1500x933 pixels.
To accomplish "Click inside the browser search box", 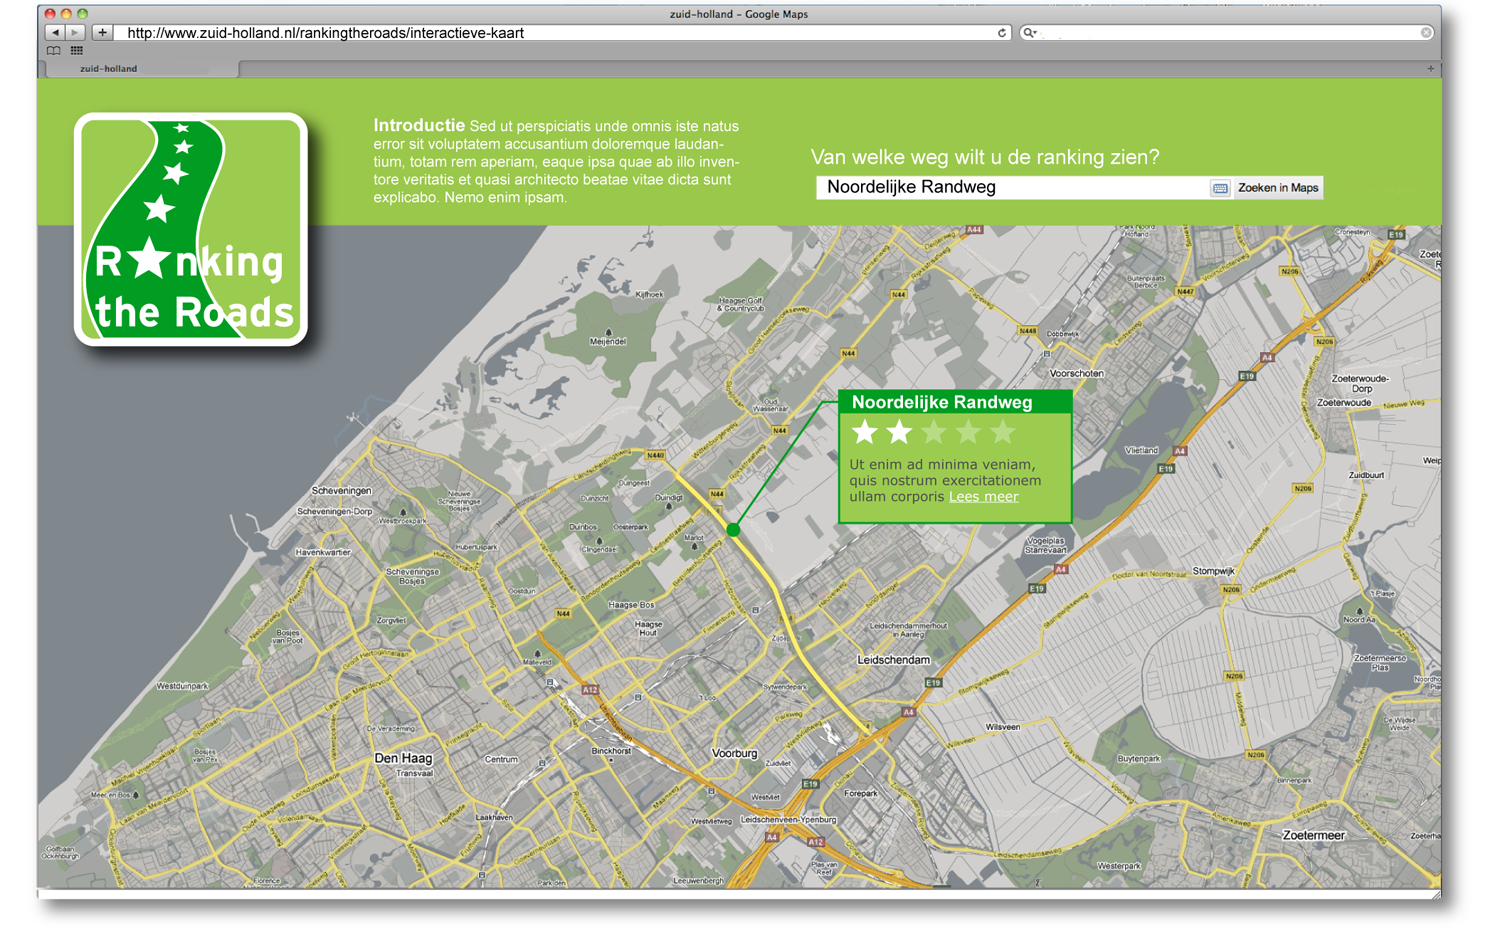I will (1228, 33).
